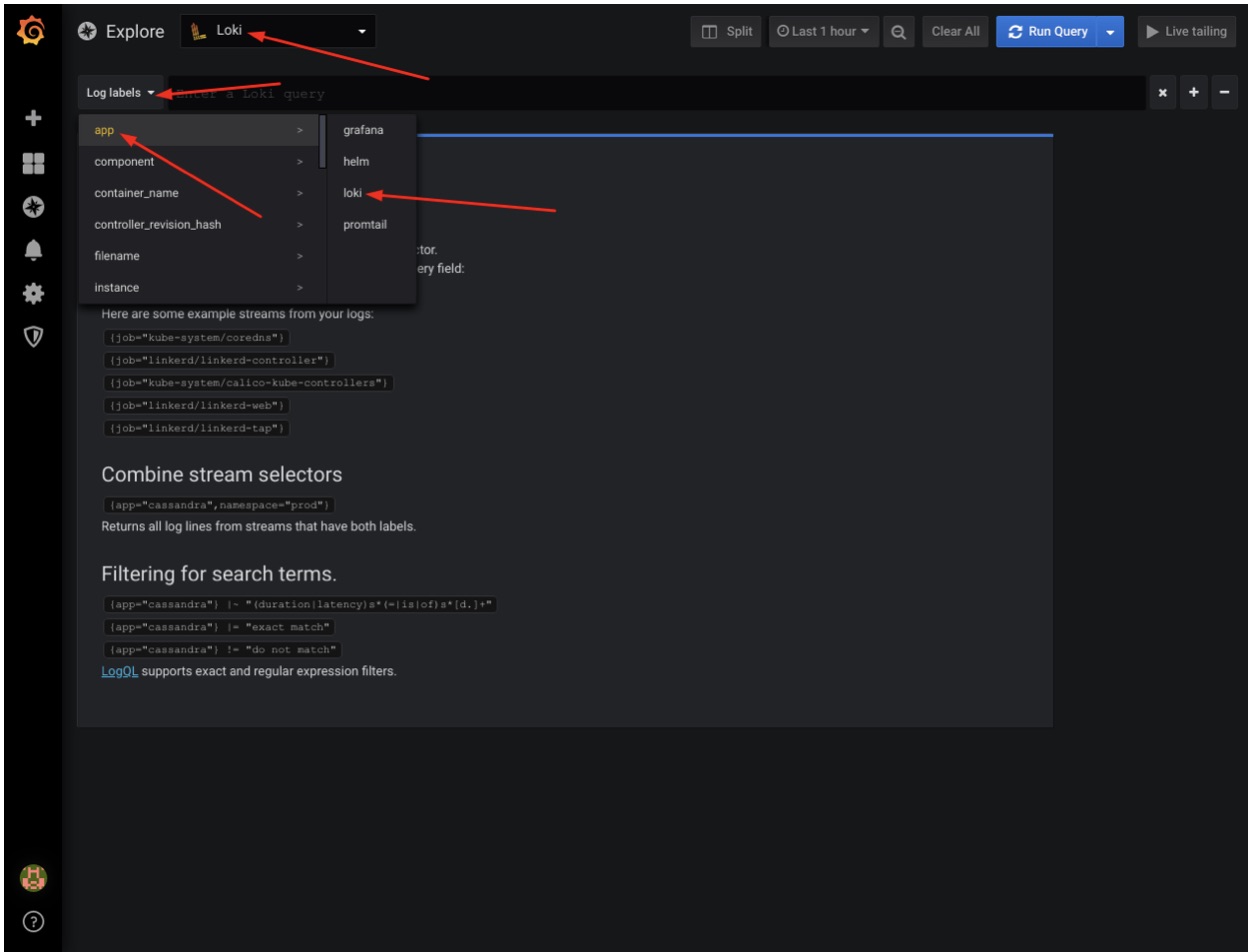Expand the Run Query interval dropdown arrow

[x=1110, y=31]
